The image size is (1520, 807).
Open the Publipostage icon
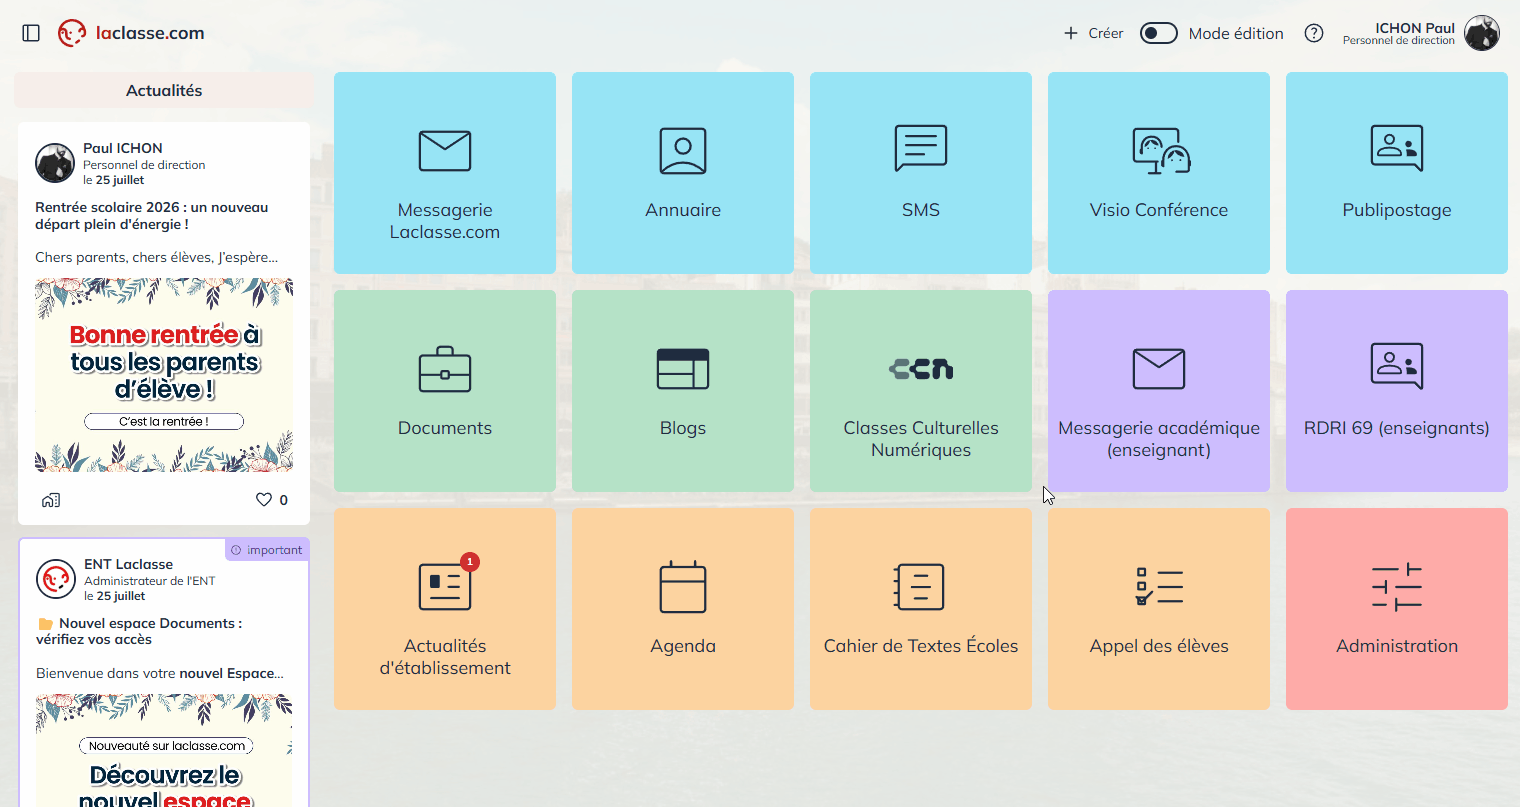tap(1397, 148)
